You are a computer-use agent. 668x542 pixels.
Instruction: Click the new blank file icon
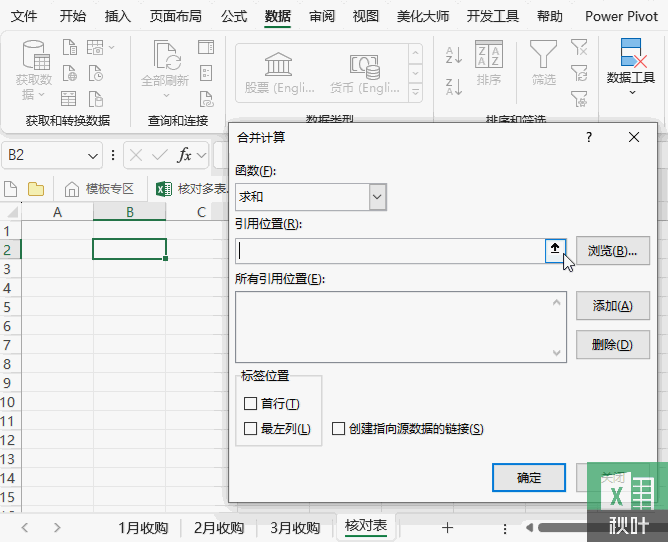(10, 189)
